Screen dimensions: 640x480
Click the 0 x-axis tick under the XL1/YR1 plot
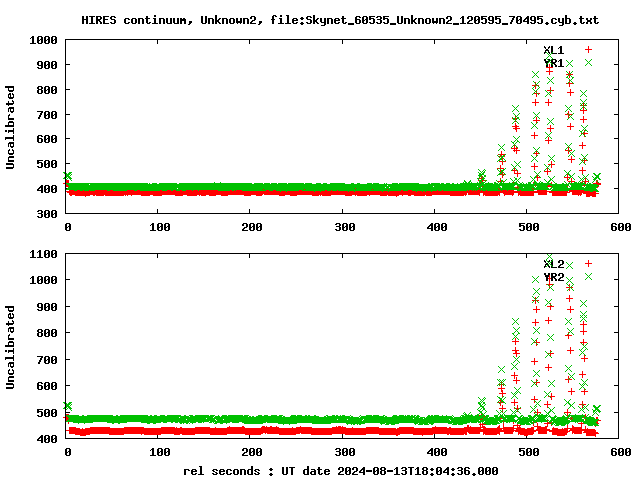click(x=68, y=227)
